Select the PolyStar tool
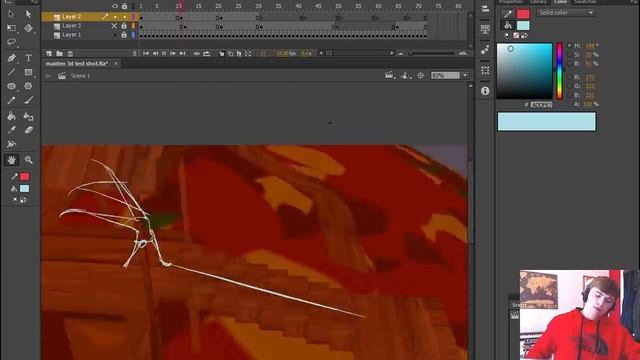 click(x=28, y=86)
